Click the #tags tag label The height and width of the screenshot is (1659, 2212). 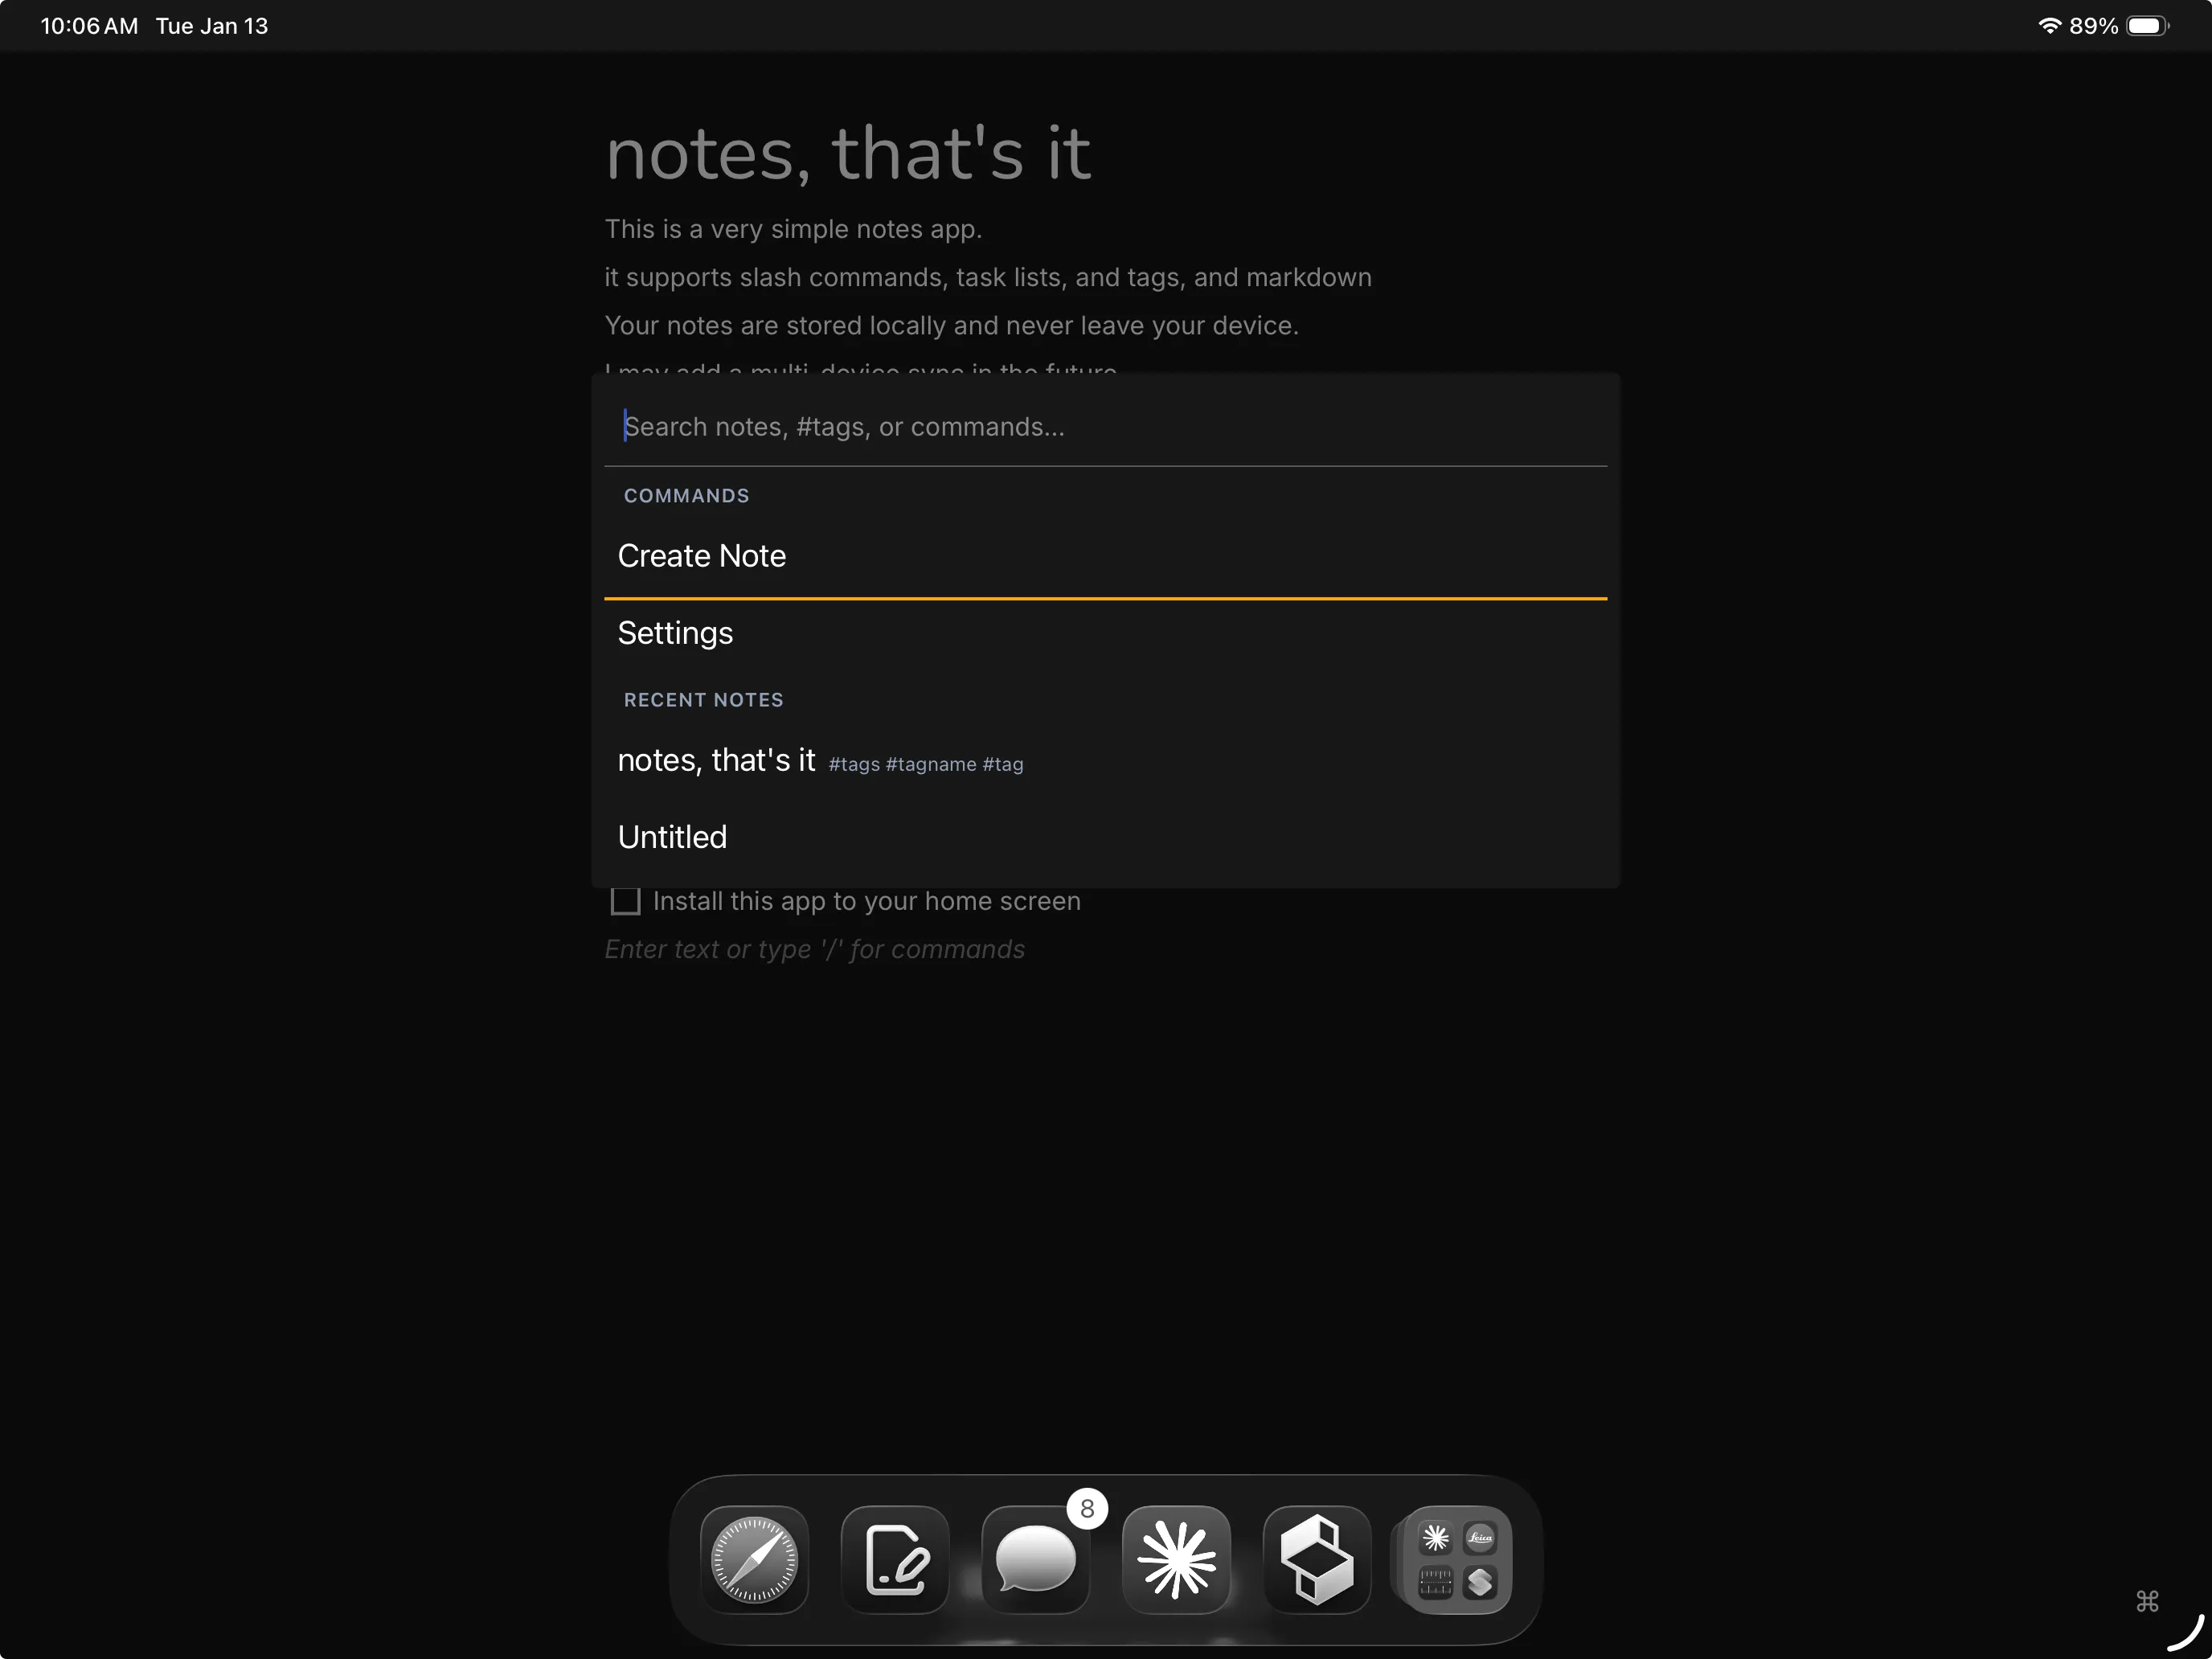[855, 763]
